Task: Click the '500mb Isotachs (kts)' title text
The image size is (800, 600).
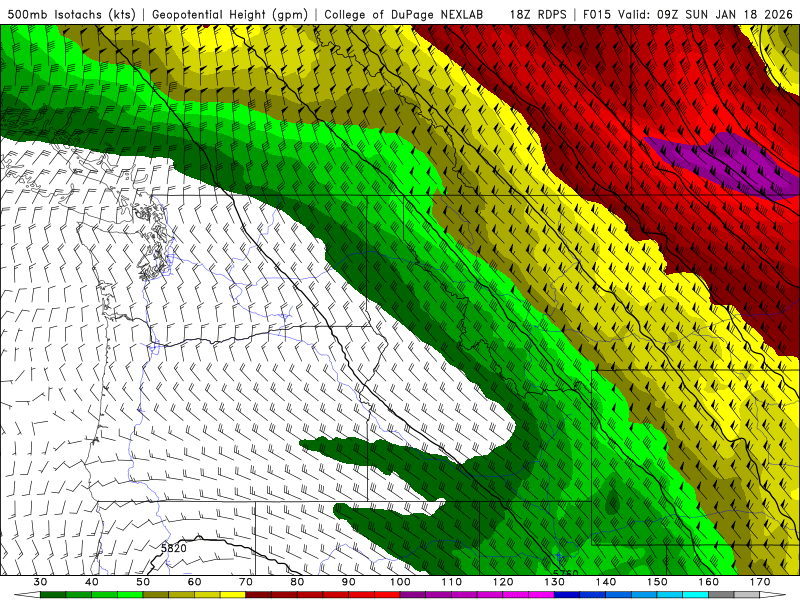Action: [71, 14]
